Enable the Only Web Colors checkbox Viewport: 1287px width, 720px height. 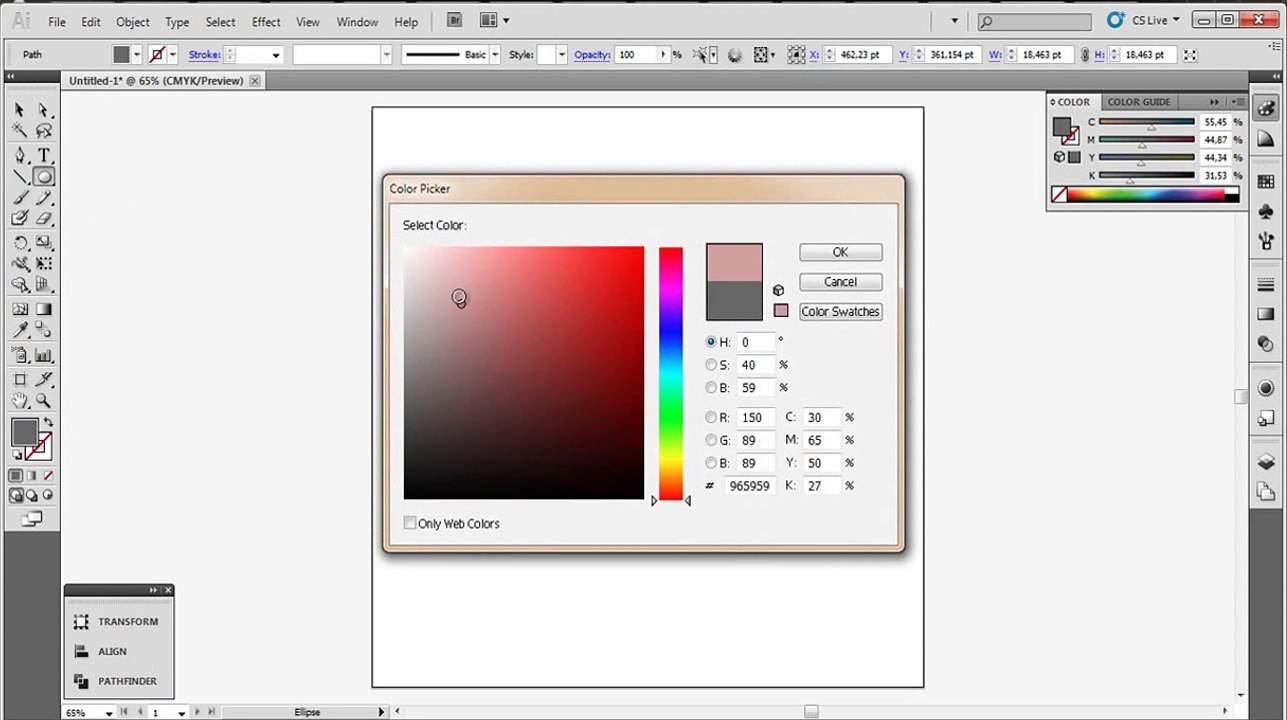coord(410,523)
